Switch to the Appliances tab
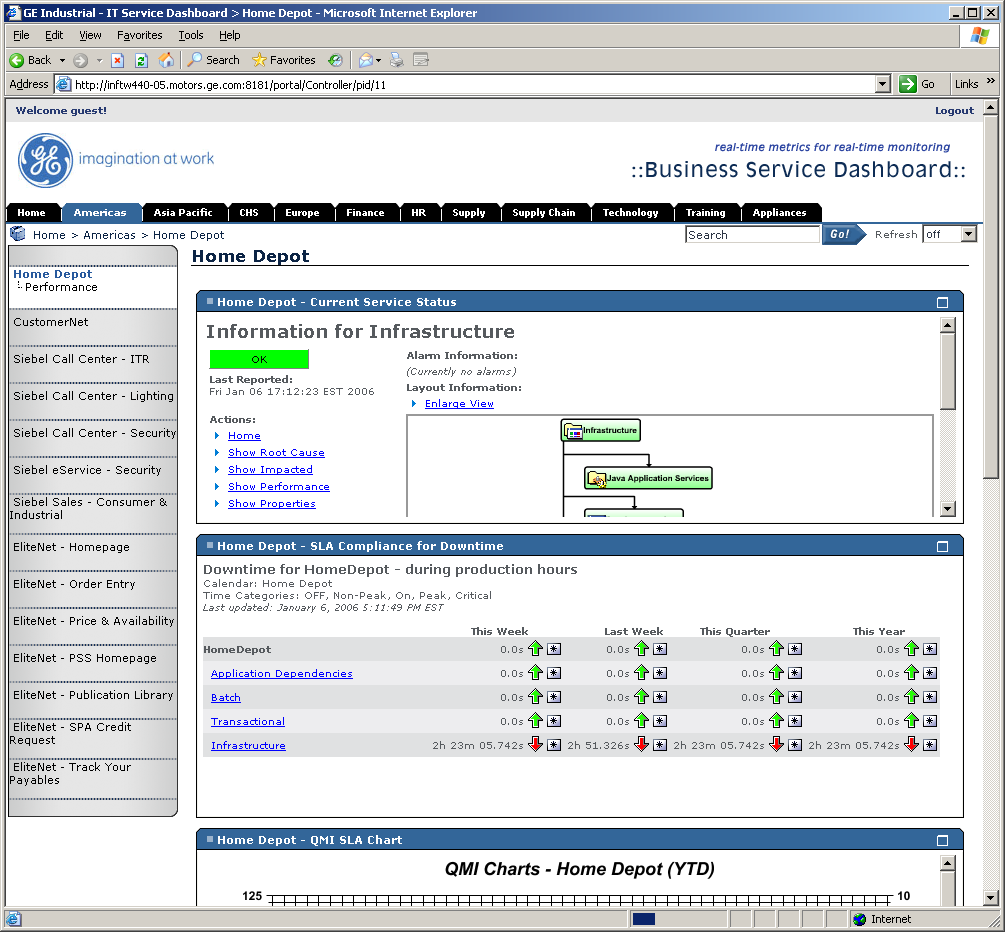 coord(779,213)
